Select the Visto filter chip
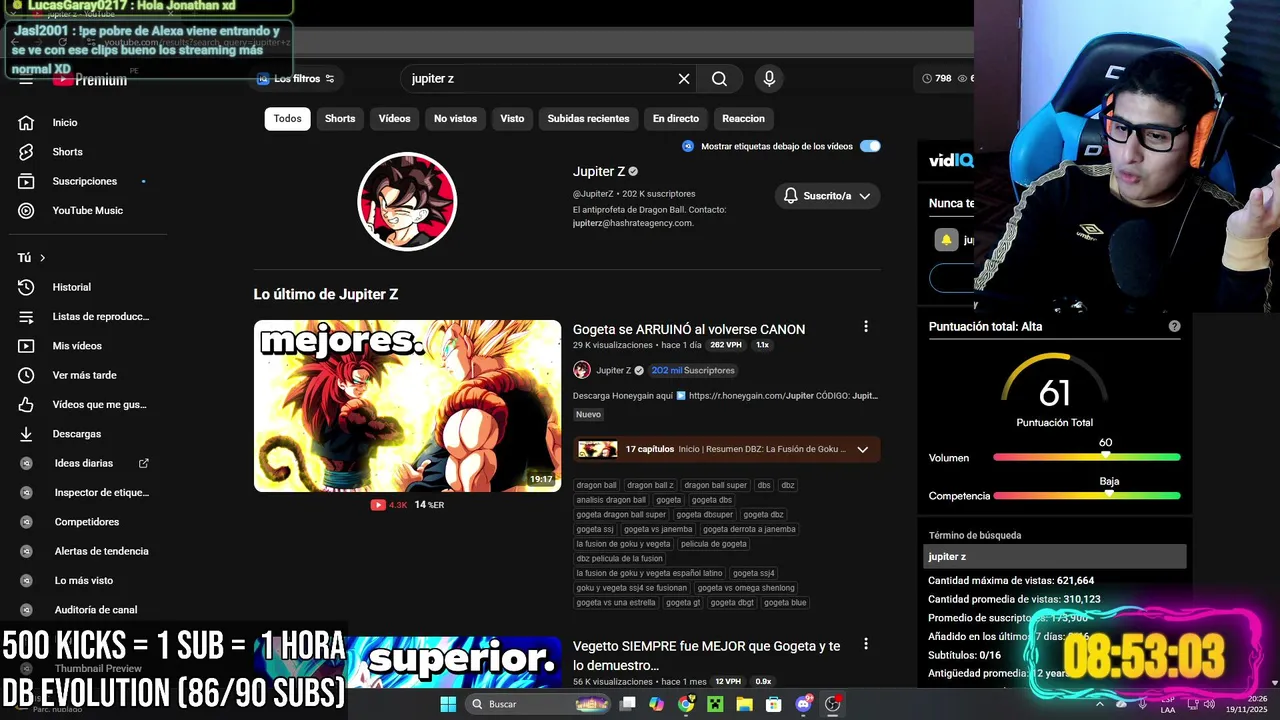1280x720 pixels. pos(512,119)
